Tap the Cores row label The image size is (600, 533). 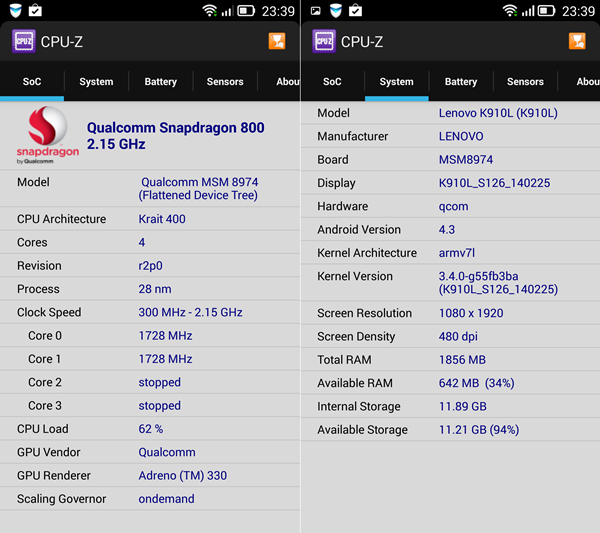[x=32, y=242]
